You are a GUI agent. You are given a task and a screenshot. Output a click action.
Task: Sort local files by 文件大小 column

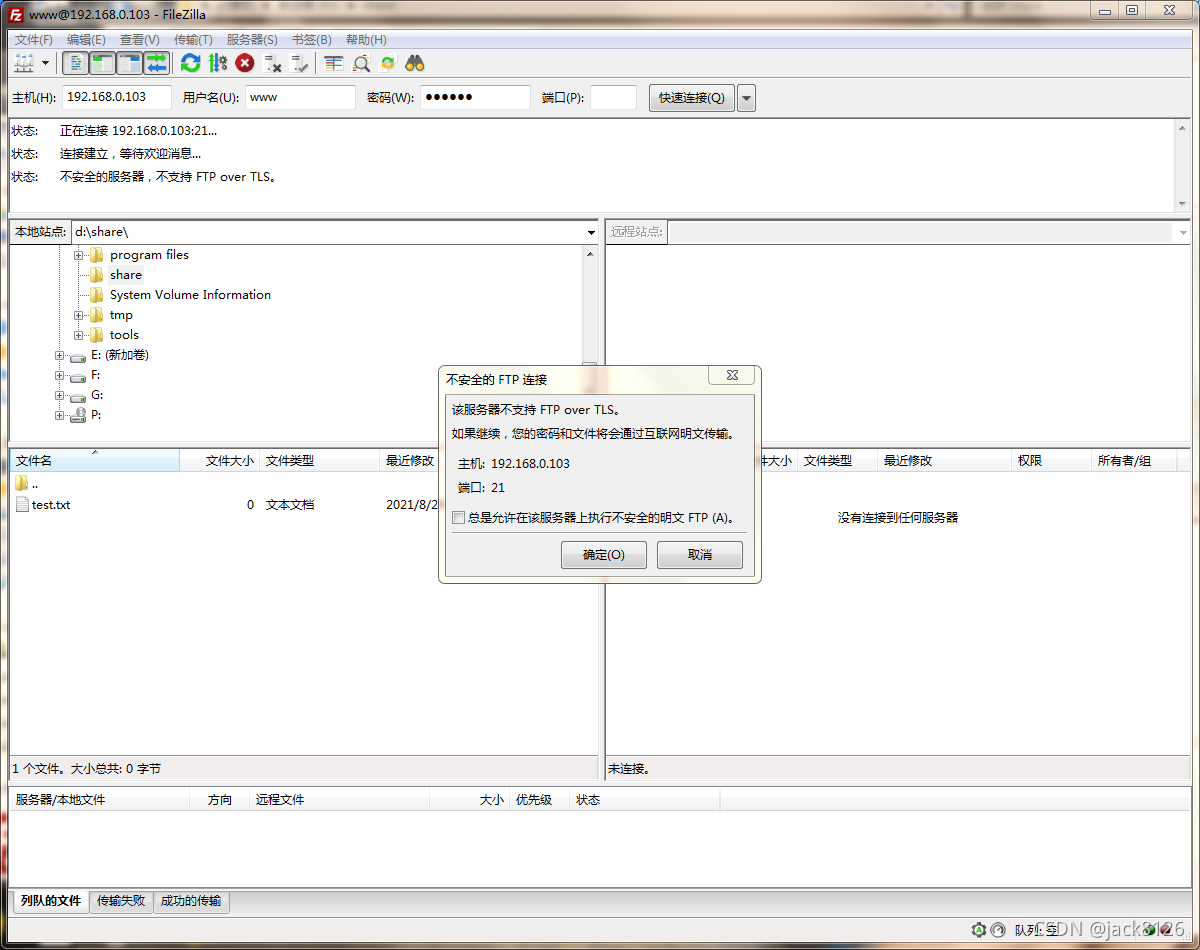coord(220,461)
